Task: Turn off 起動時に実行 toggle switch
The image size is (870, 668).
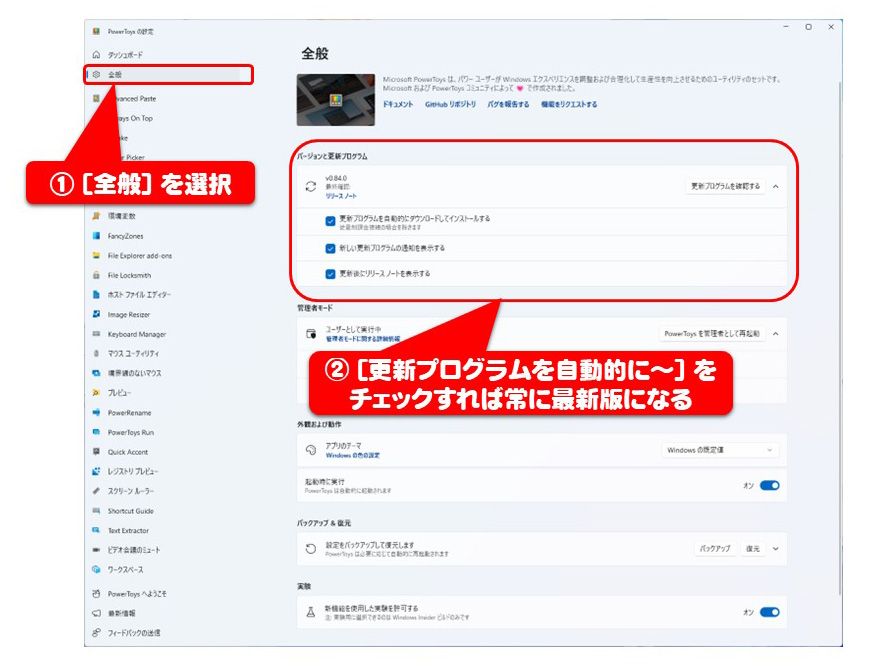Action: 770,485
